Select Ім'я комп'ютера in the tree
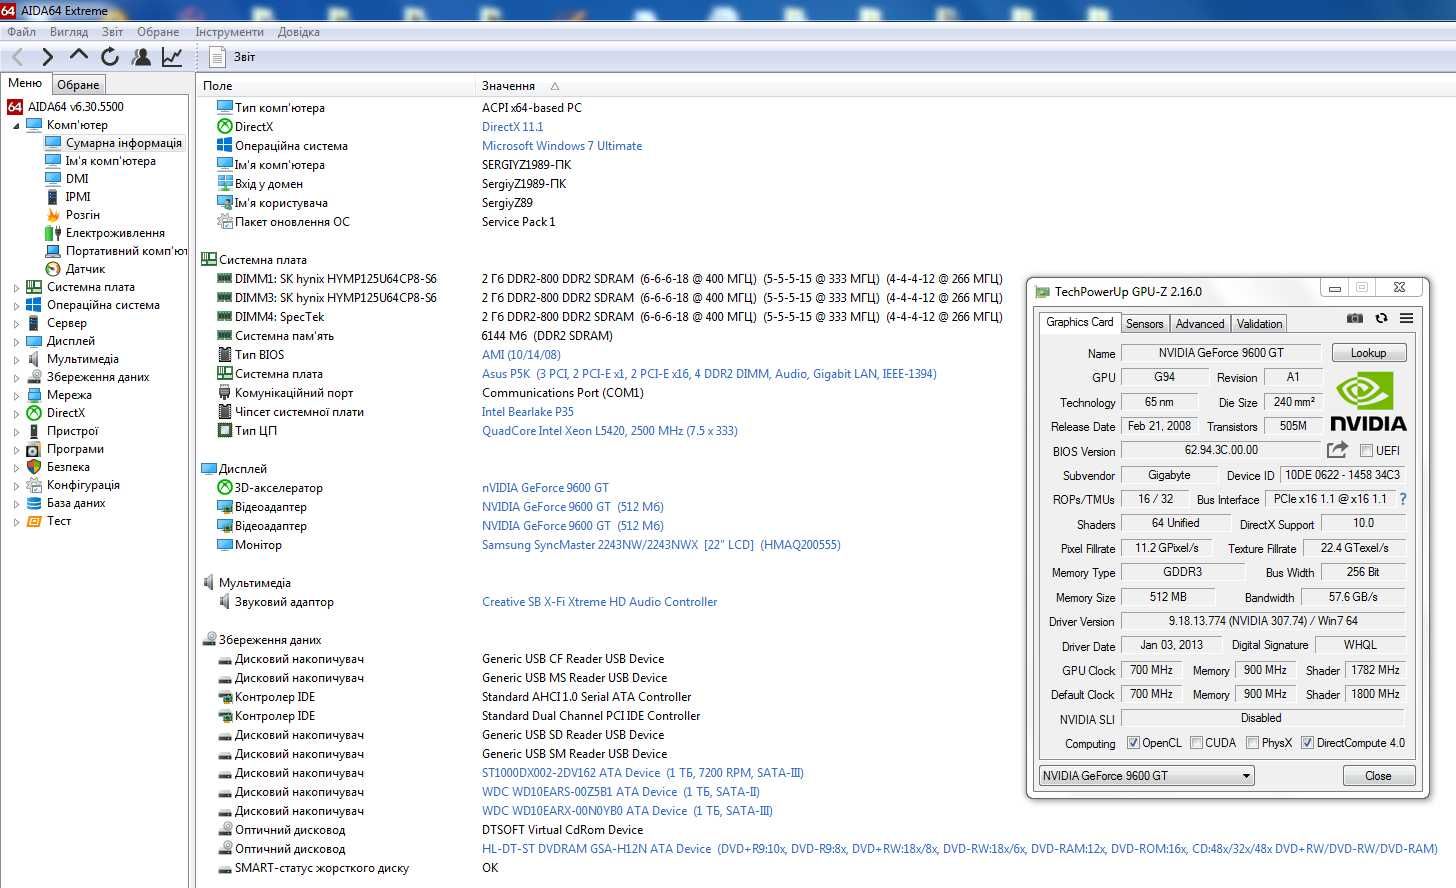This screenshot has width=1456, height=888. 110,161
